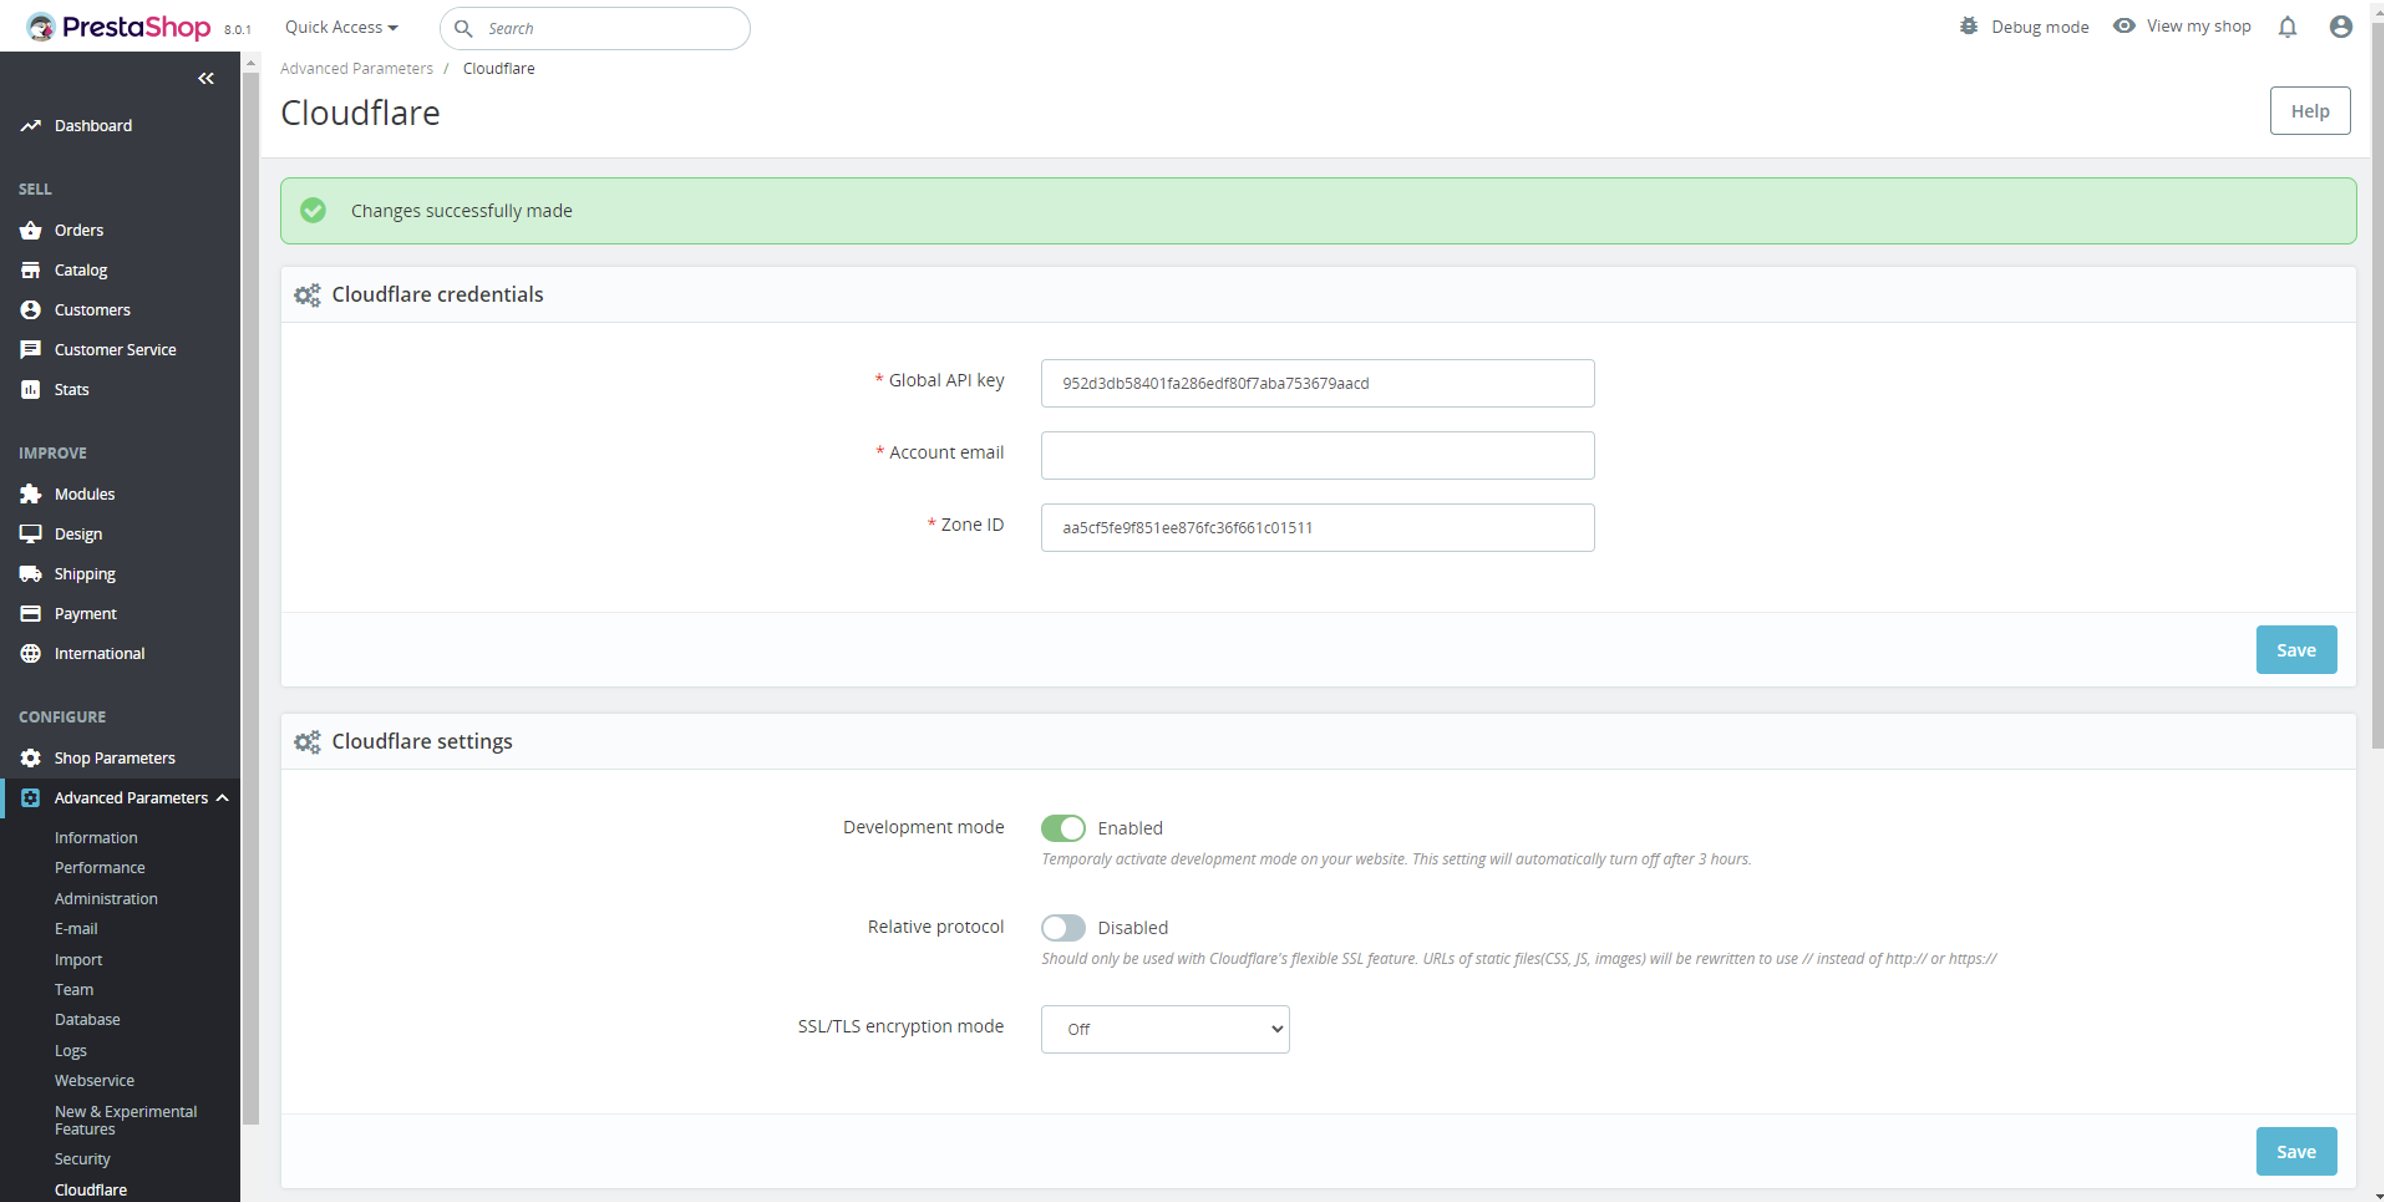Open the Webservice submenu item
Screen dimensions: 2384x1202
(x=94, y=1080)
